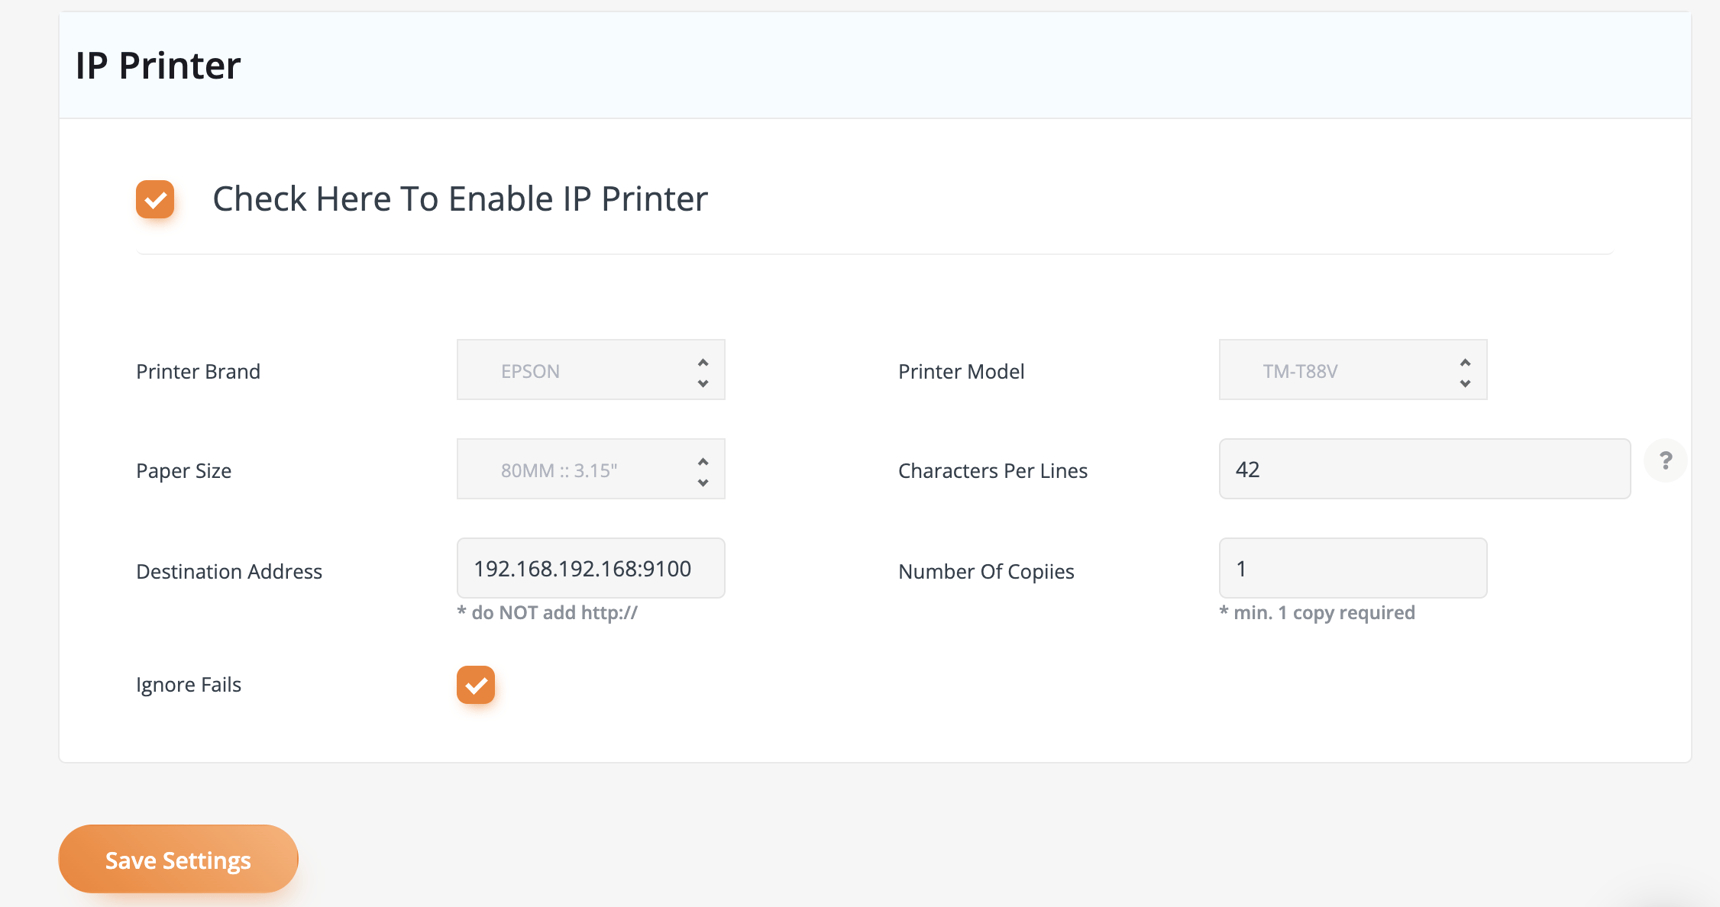Click the Characters Per Lines value field

click(x=1423, y=468)
